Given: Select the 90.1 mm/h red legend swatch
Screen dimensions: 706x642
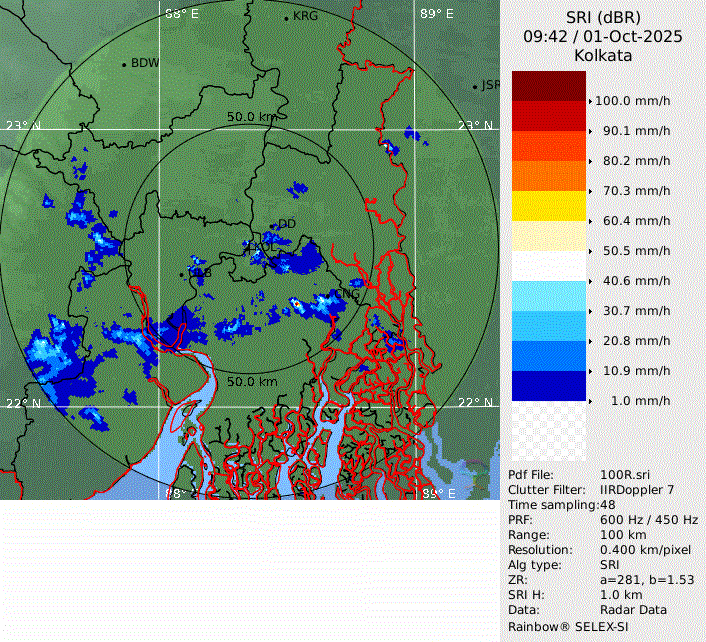Looking at the screenshot, I should click(x=548, y=116).
